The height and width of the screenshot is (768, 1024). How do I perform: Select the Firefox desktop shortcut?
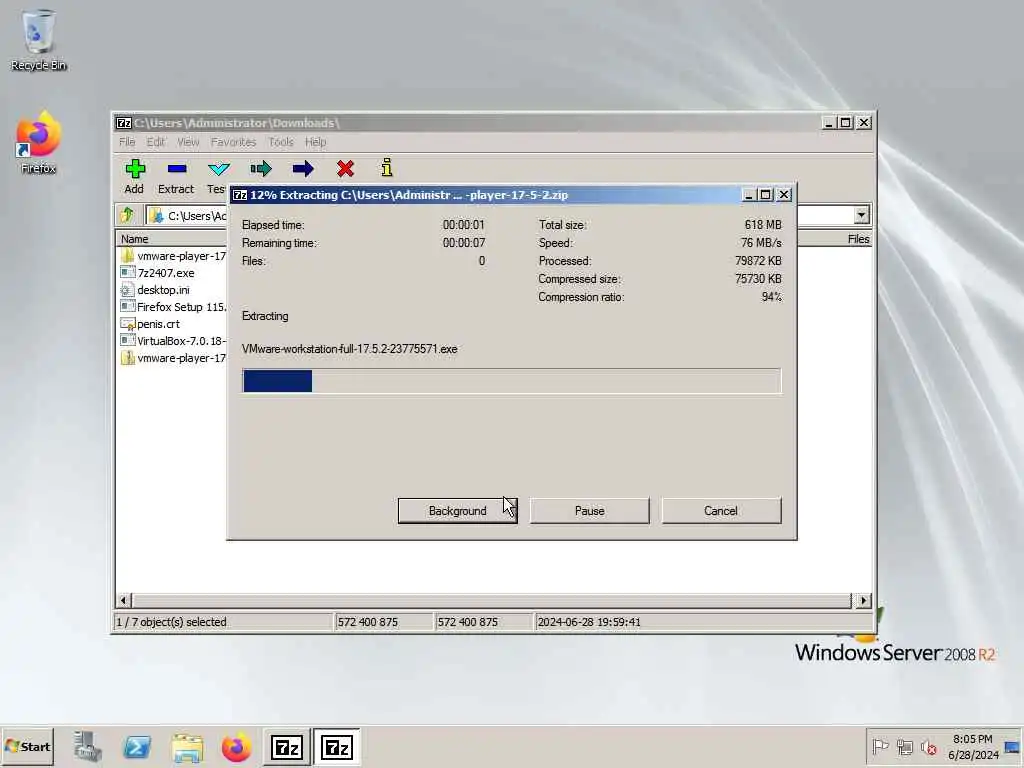(x=39, y=142)
